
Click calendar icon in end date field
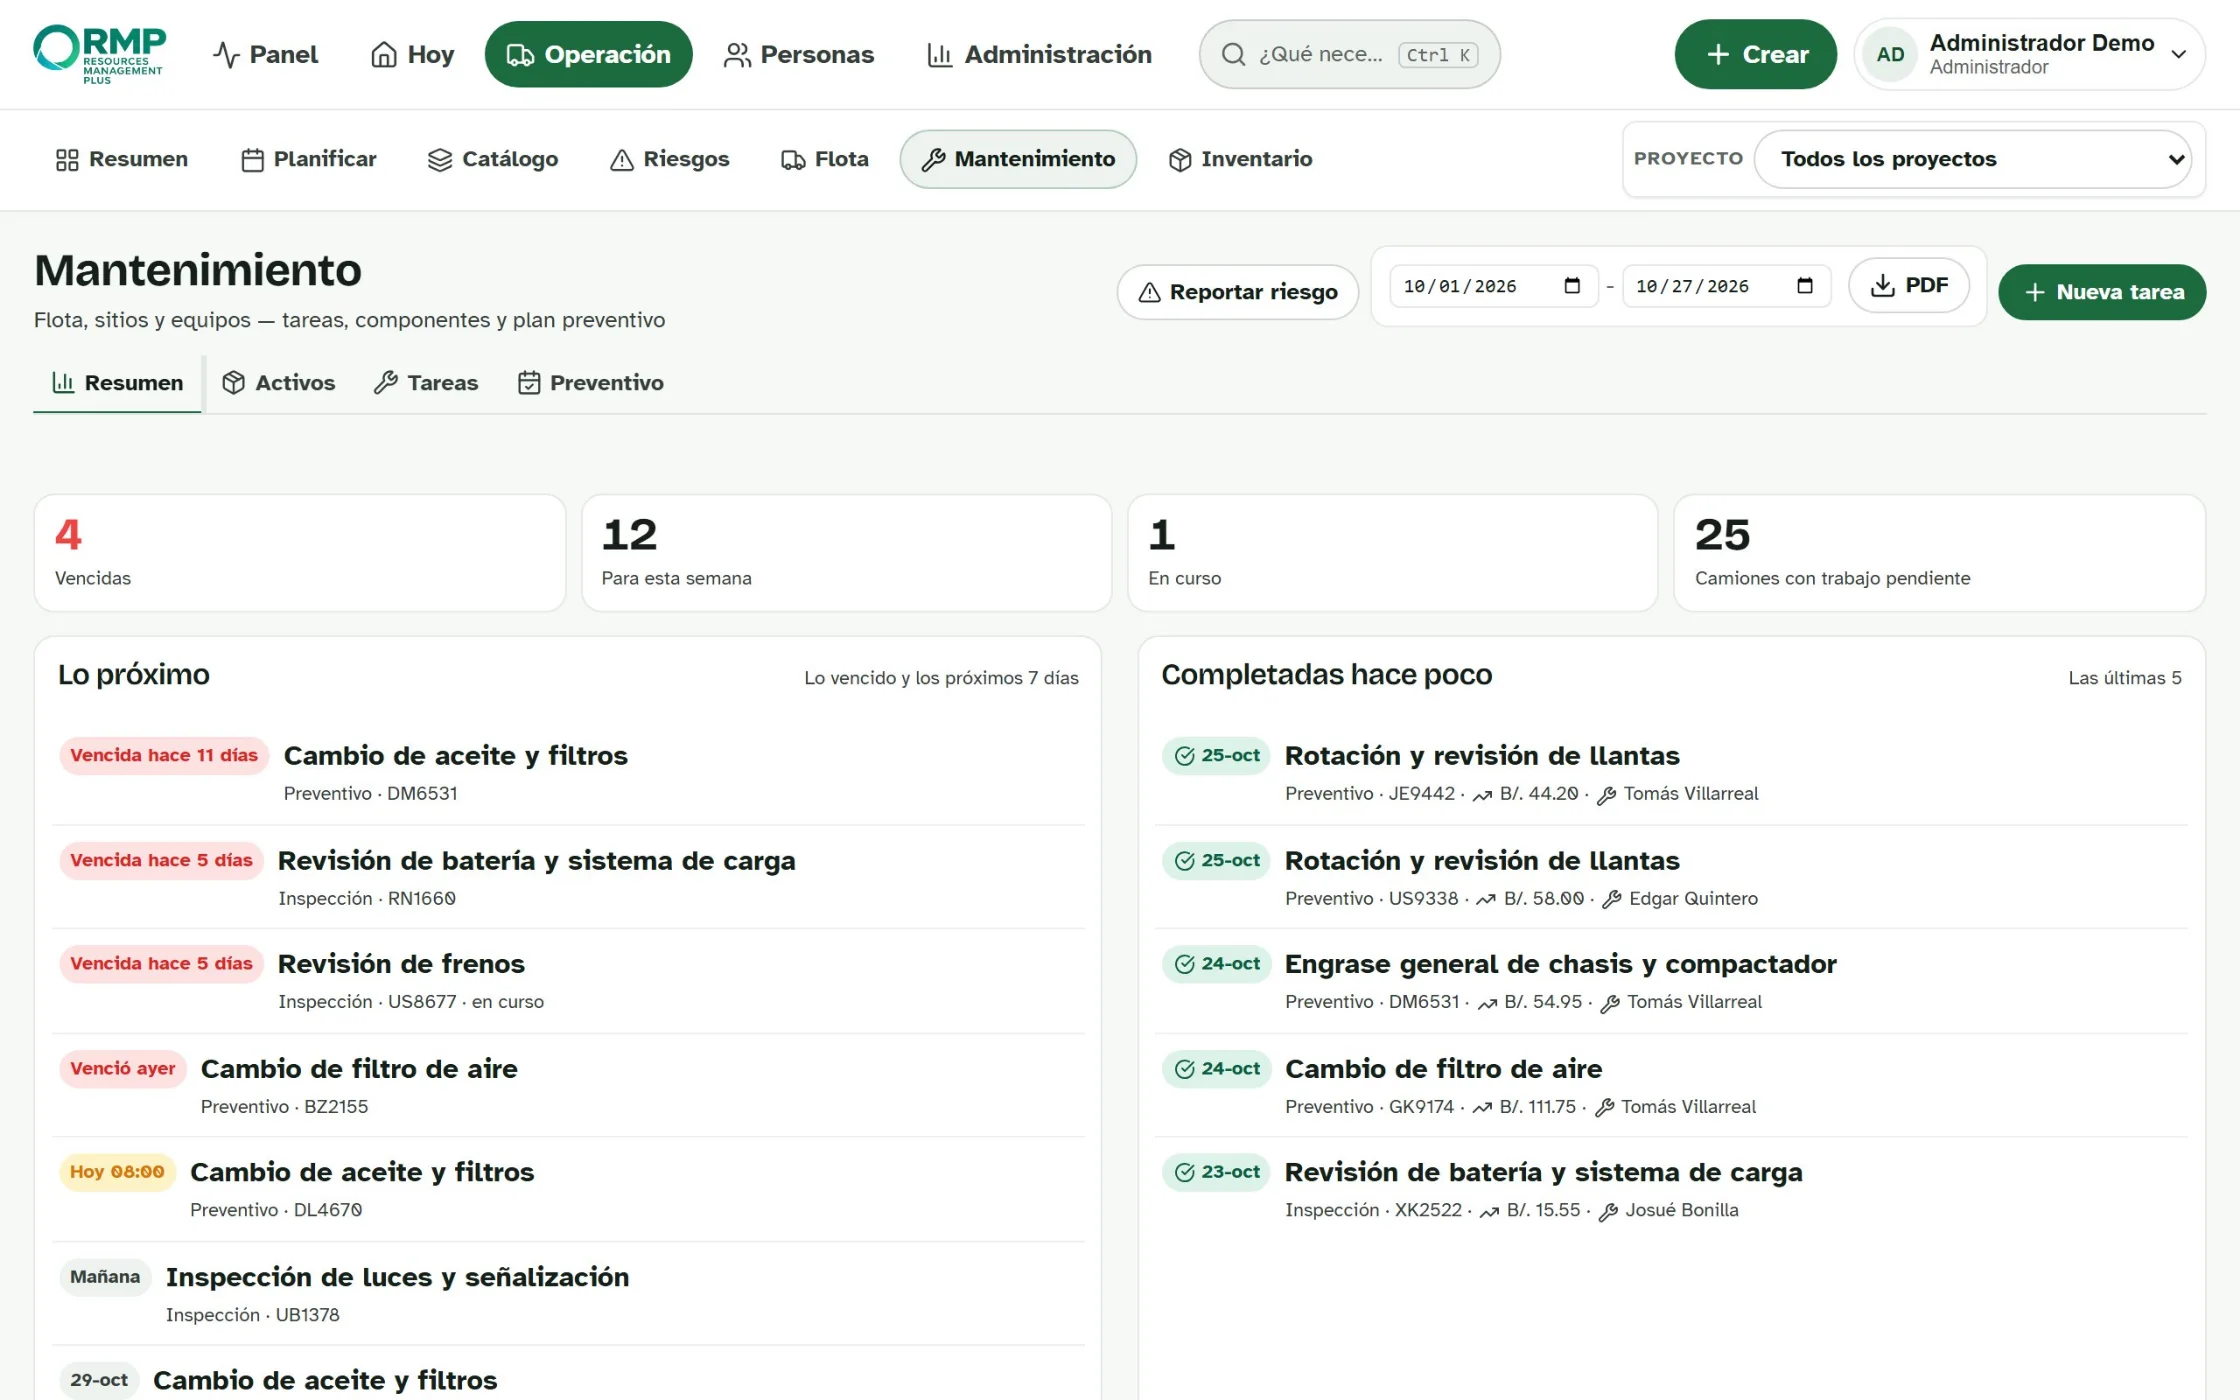pyautogui.click(x=1804, y=286)
